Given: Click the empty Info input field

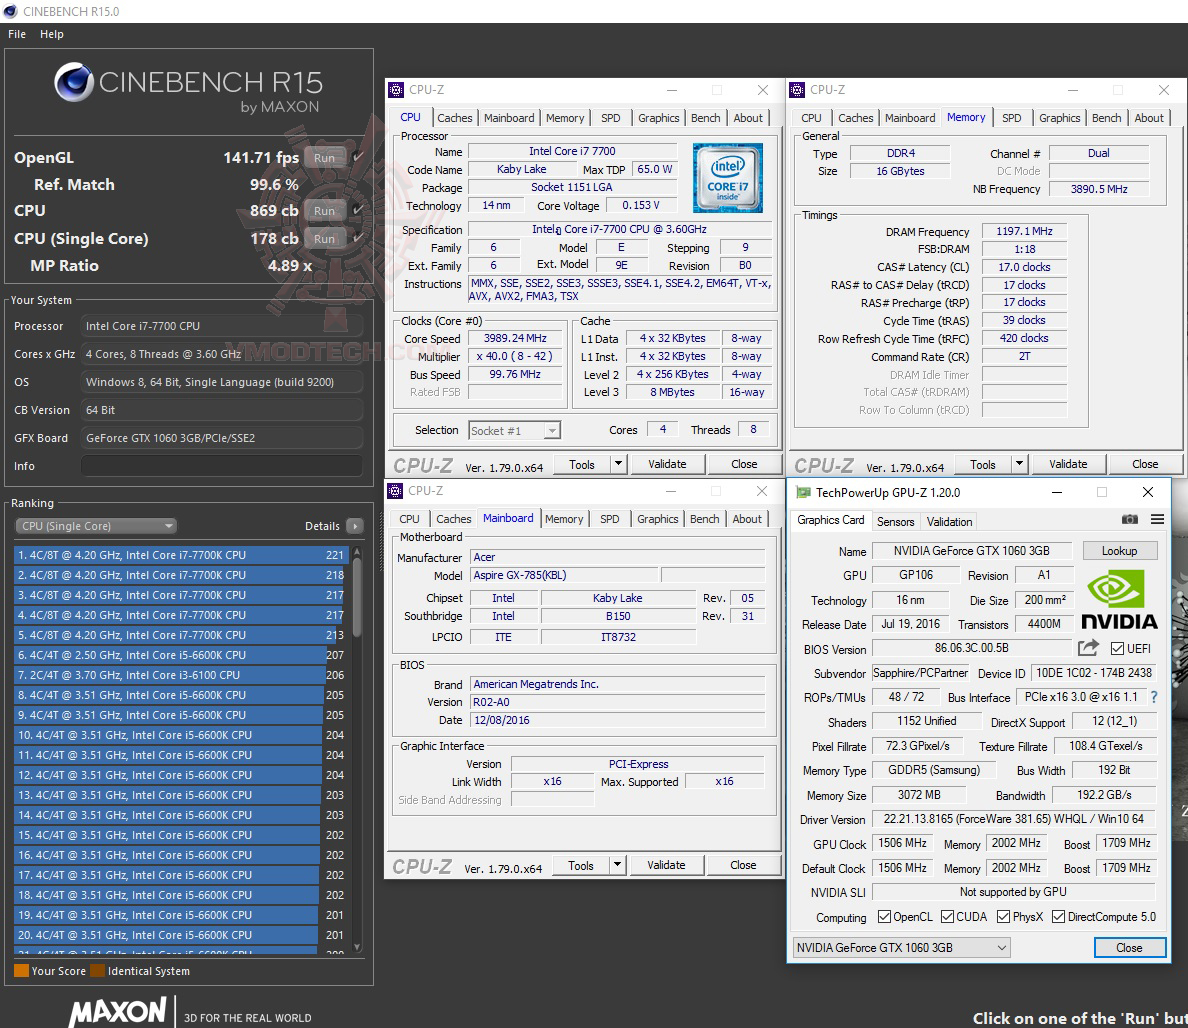Looking at the screenshot, I should [x=221, y=466].
